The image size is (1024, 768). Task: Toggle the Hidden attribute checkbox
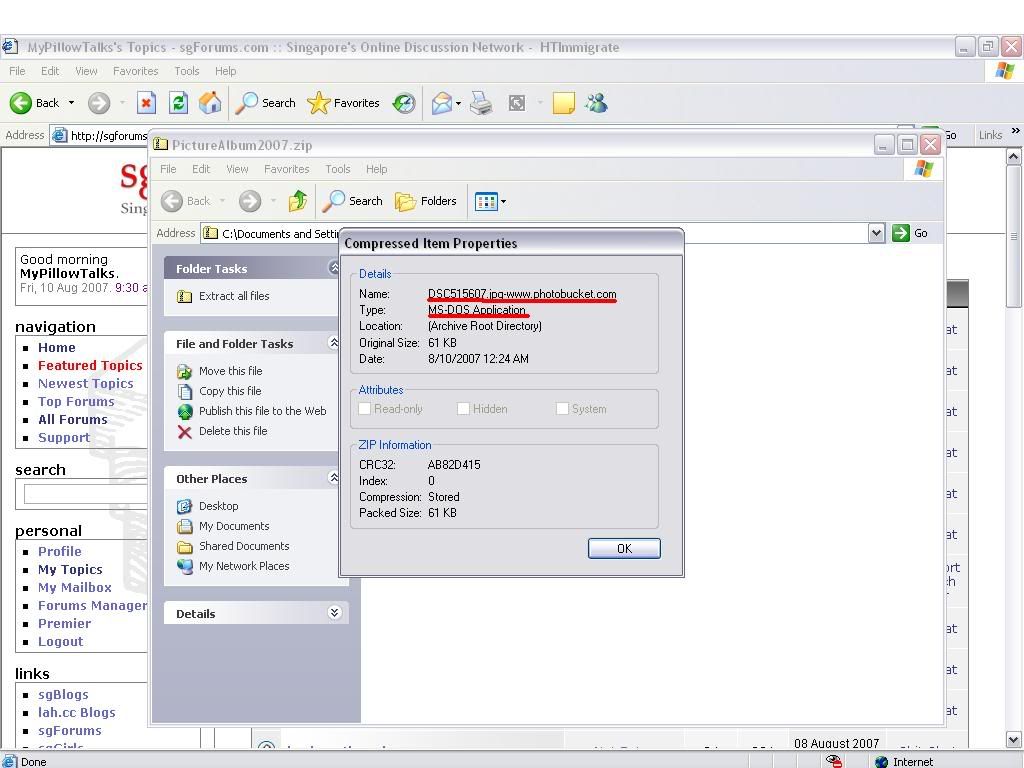(x=463, y=409)
